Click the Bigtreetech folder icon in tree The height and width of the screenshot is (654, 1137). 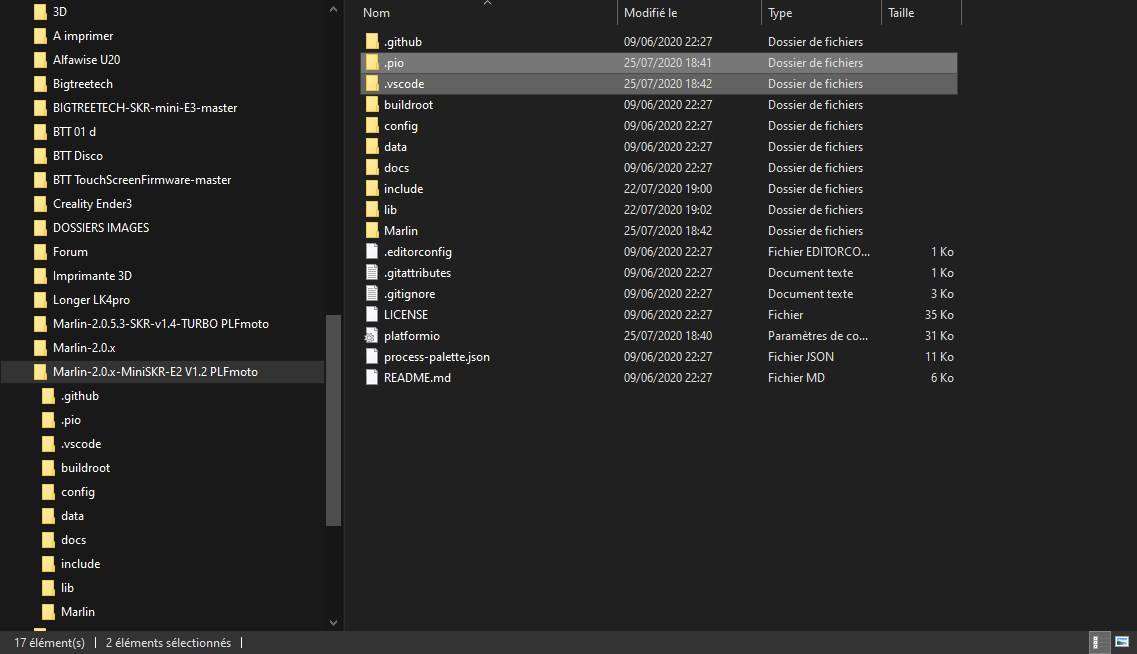41,83
